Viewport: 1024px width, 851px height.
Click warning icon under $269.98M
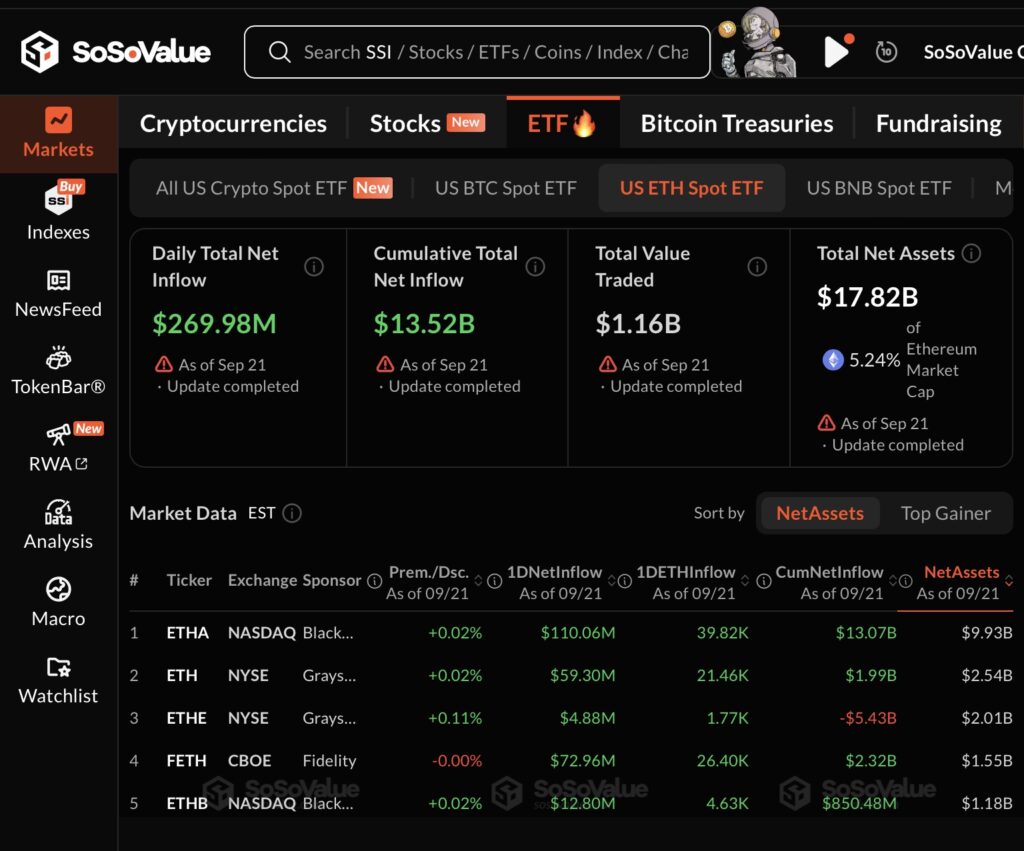163,364
